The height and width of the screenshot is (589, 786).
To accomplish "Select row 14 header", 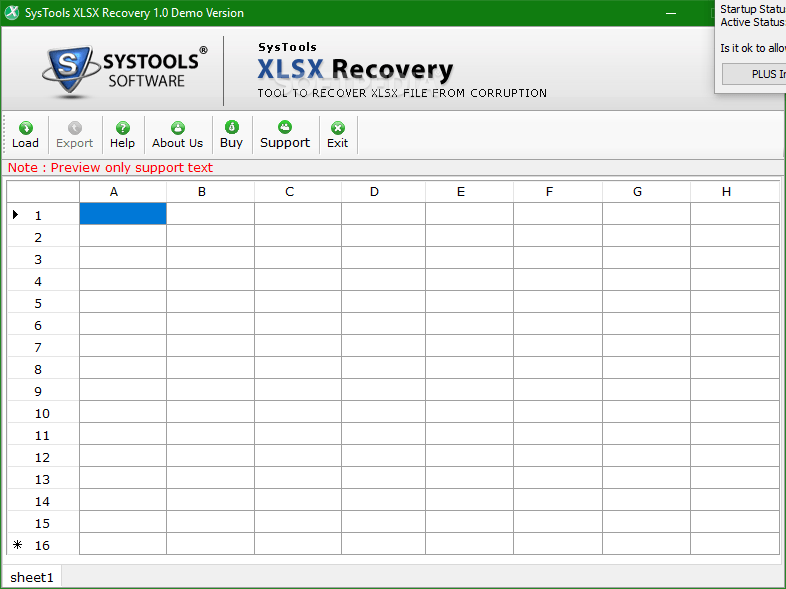I will click(43, 500).
